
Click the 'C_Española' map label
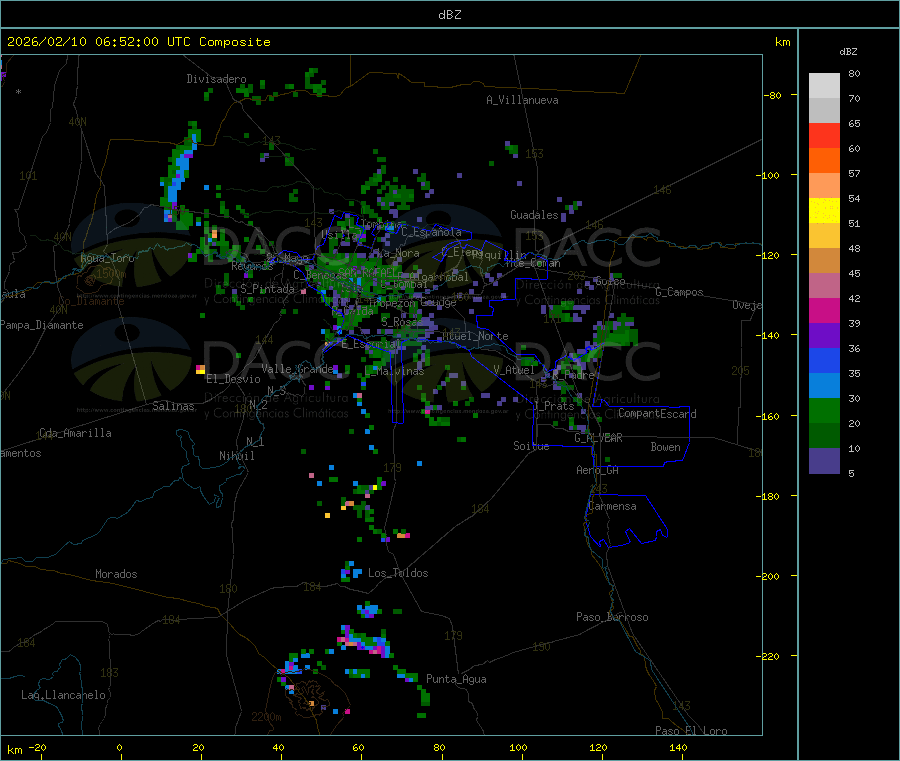pyautogui.click(x=431, y=232)
